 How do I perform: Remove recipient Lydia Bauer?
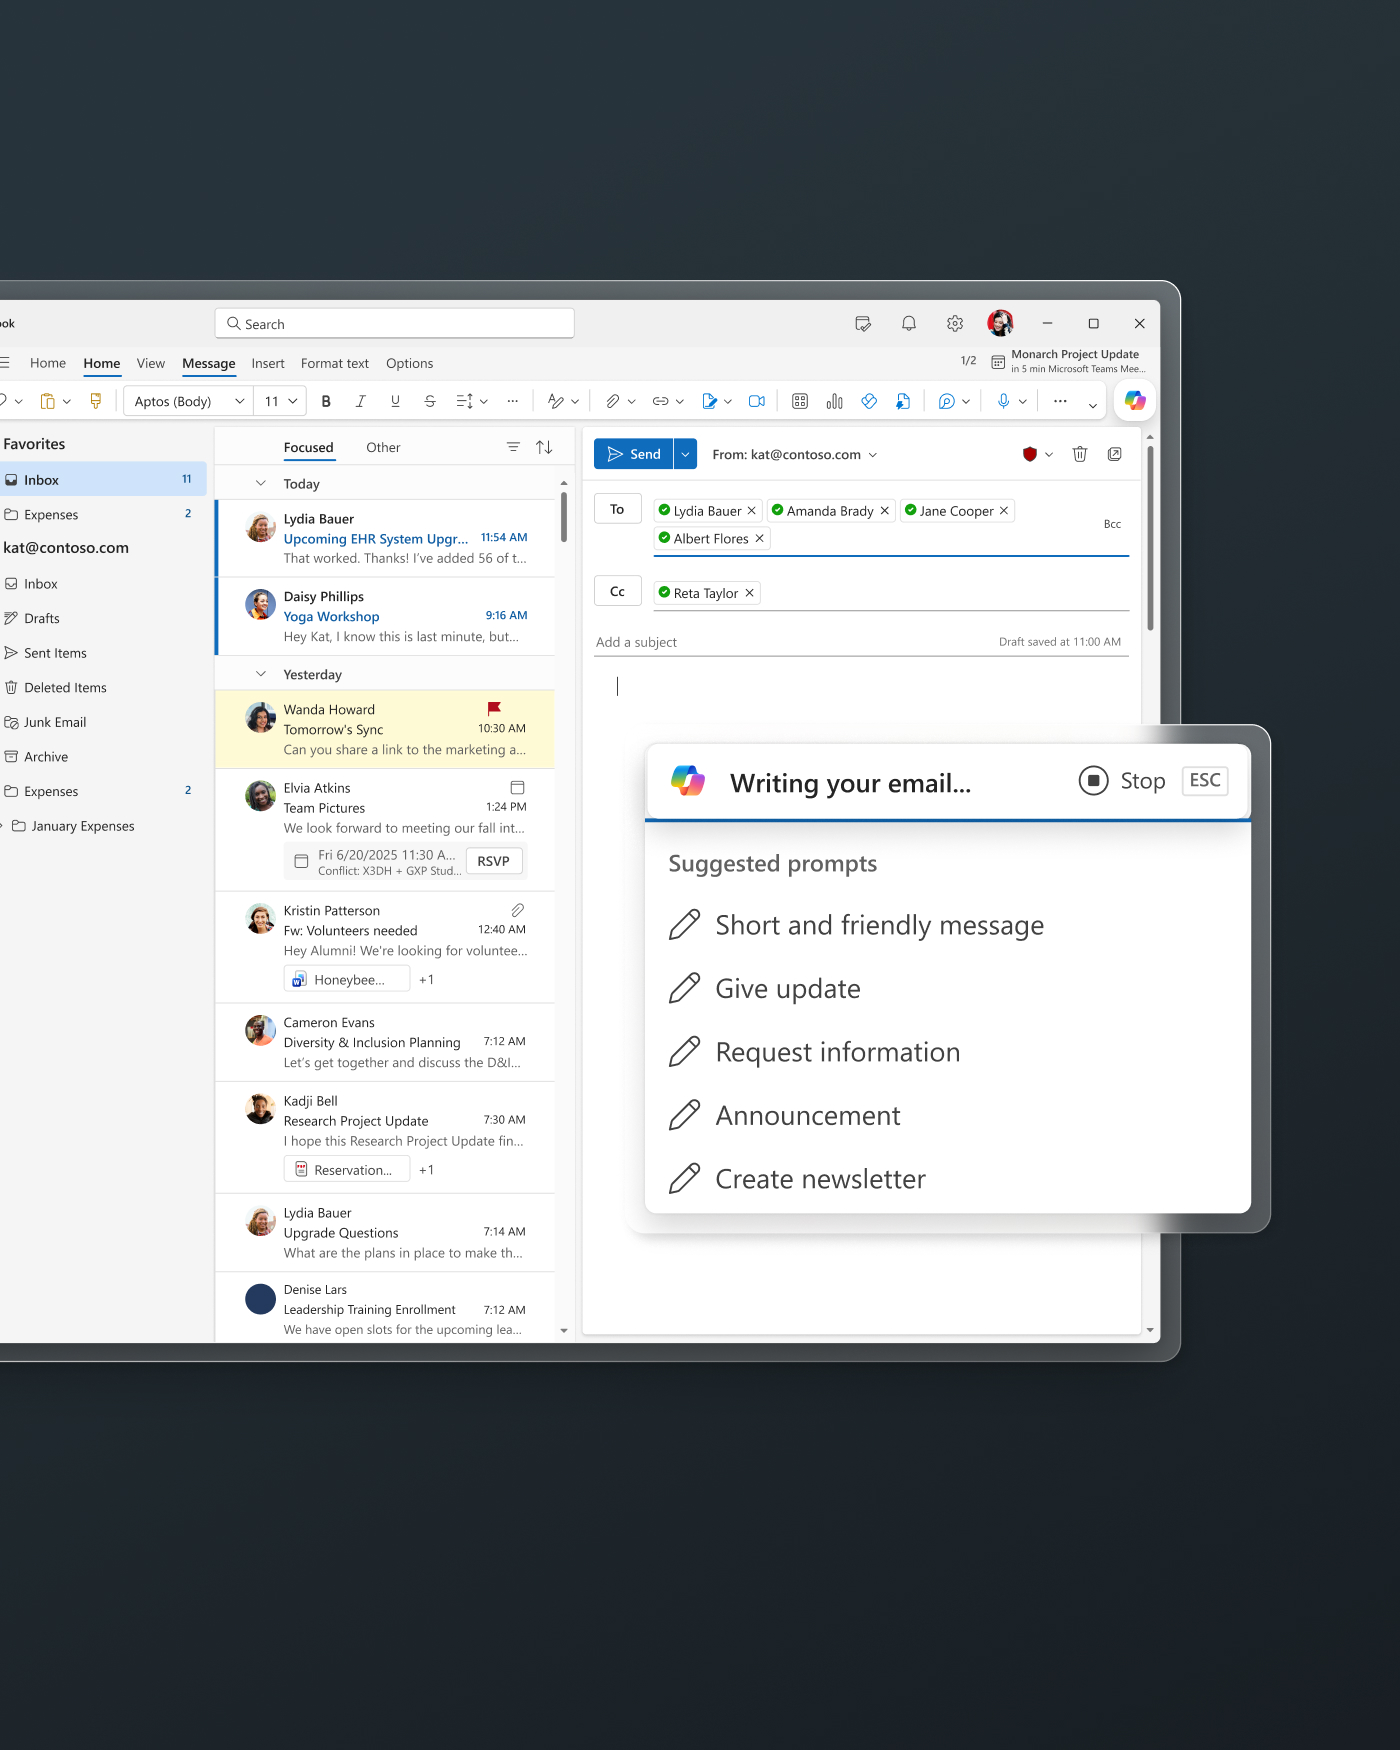[x=752, y=510]
